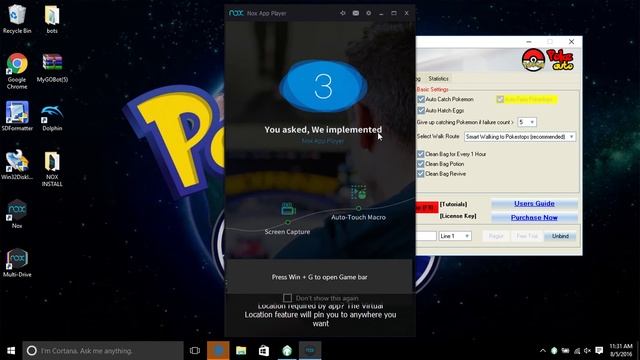Toggle the Auto Catch Pokemon checkbox
640x360 pixels.
(421, 99)
